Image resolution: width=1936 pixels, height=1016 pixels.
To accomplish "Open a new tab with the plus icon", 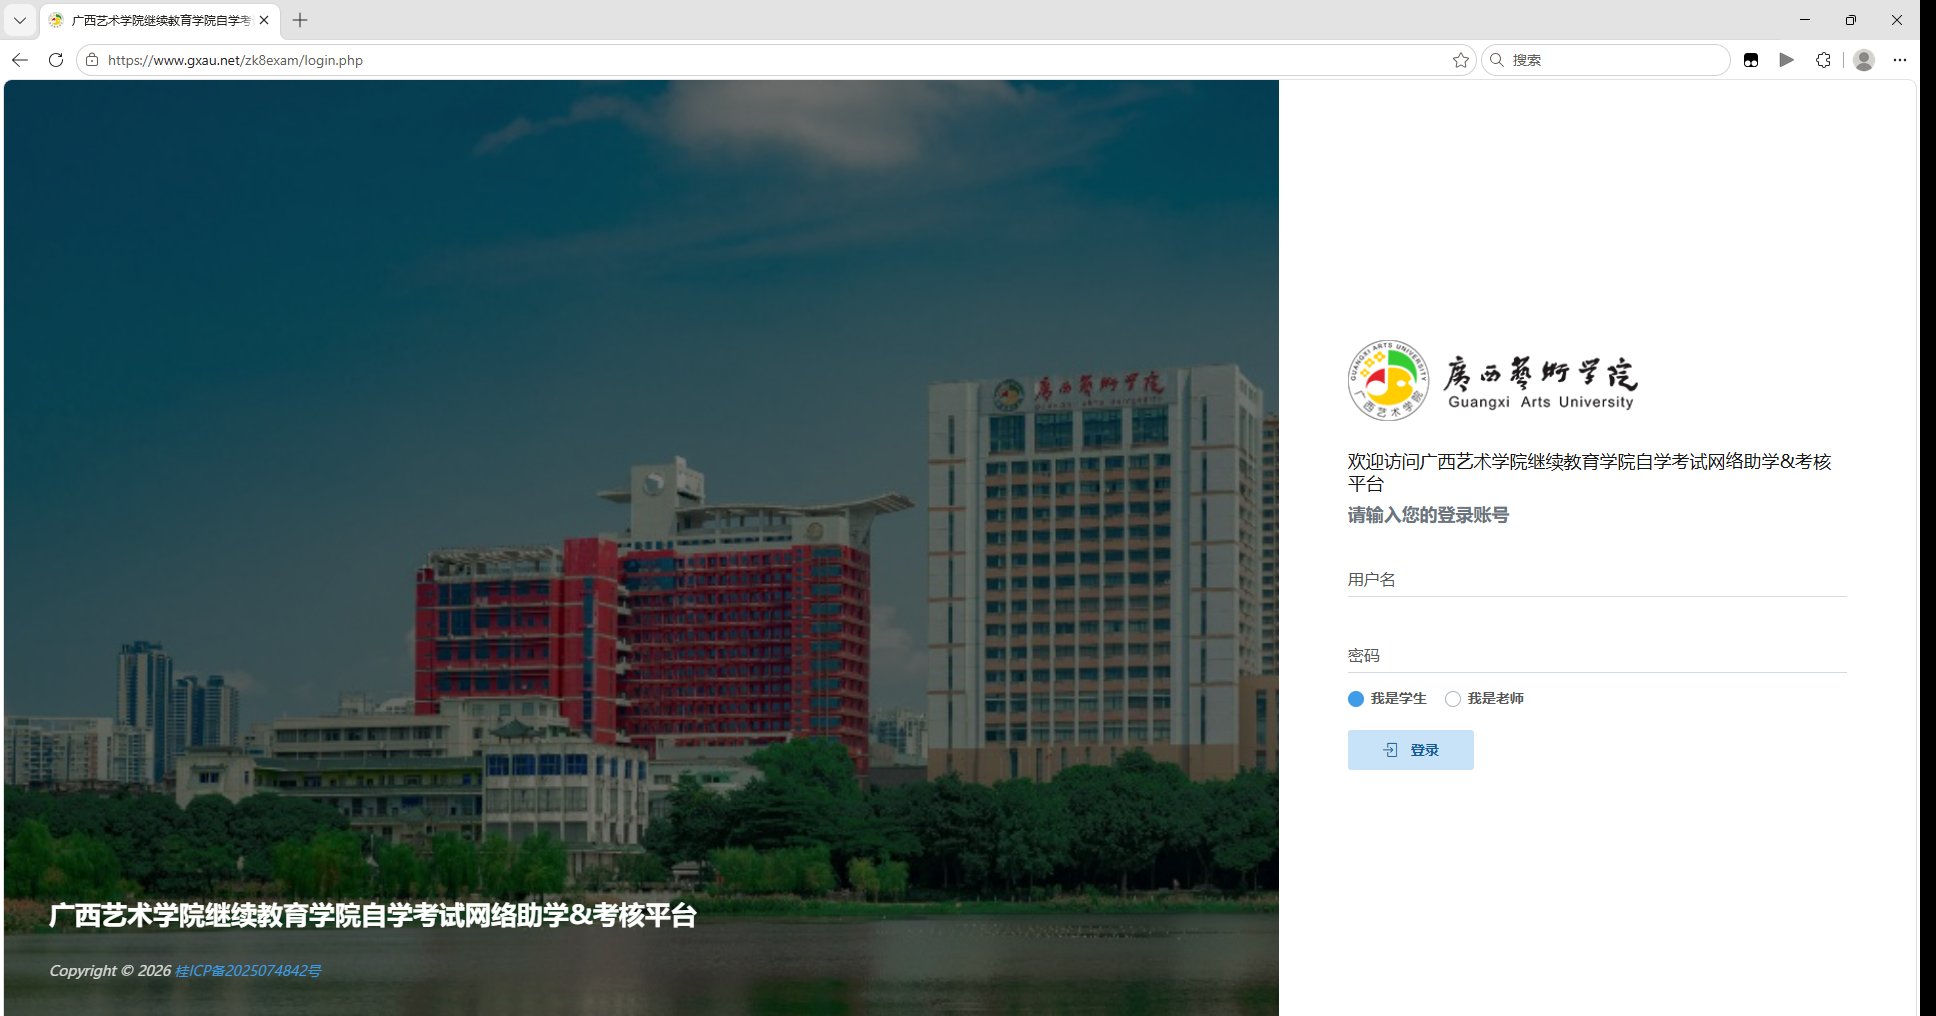I will coord(300,20).
